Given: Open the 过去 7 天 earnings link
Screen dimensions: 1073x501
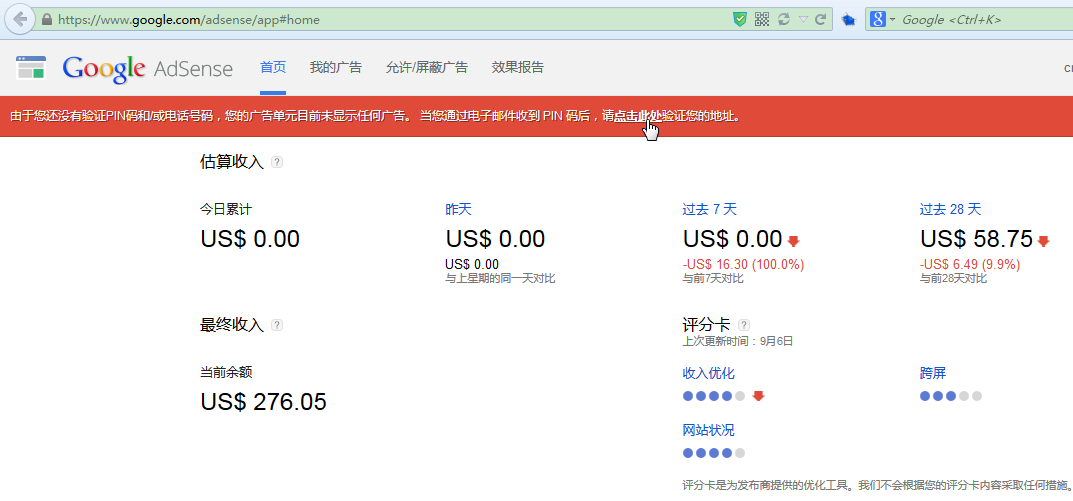Looking at the screenshot, I should coord(710,209).
